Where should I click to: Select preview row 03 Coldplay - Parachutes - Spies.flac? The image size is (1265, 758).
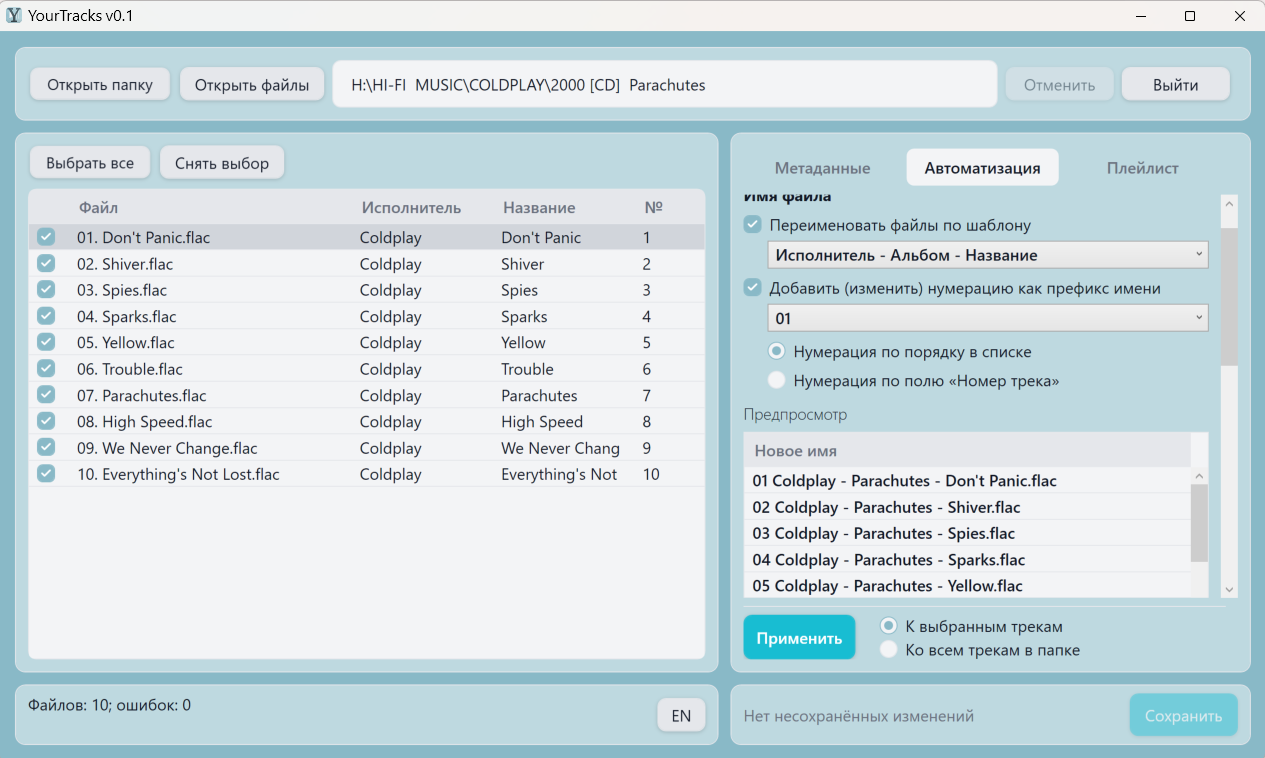pos(967,533)
